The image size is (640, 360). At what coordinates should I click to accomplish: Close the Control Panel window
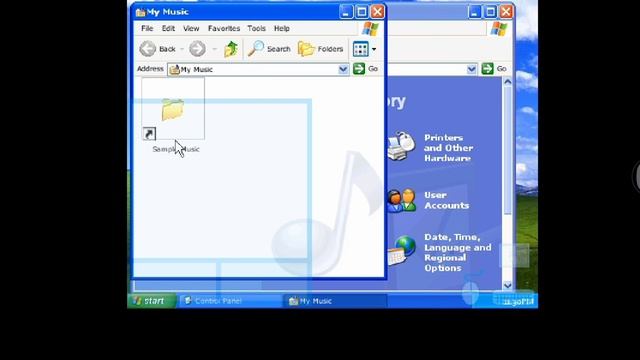[506, 11]
